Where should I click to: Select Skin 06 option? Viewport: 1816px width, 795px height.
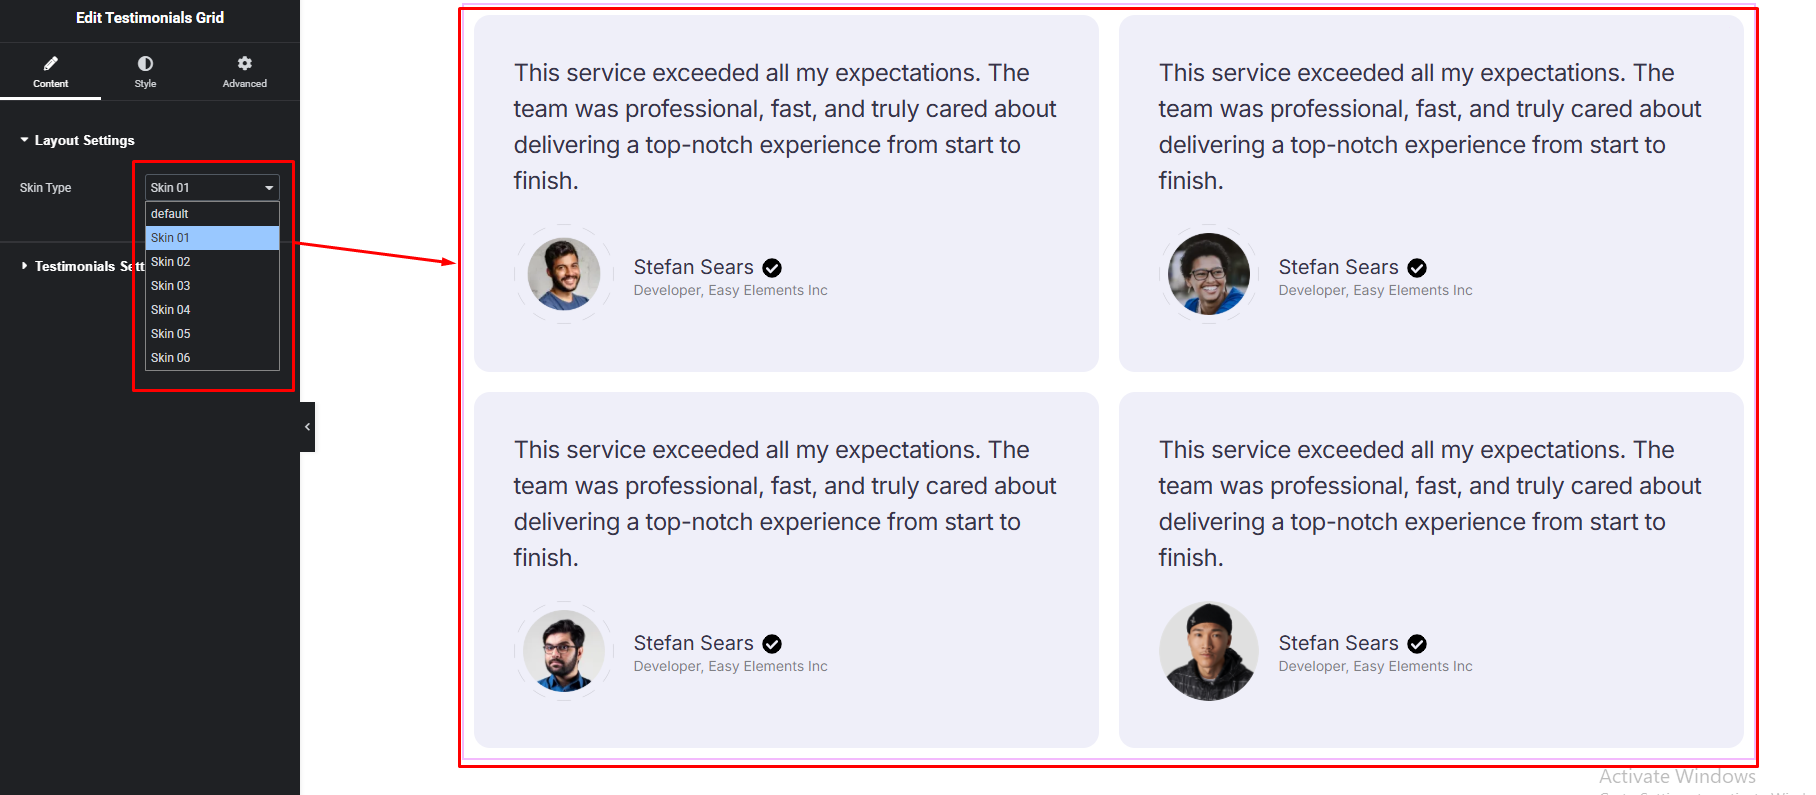(x=212, y=358)
